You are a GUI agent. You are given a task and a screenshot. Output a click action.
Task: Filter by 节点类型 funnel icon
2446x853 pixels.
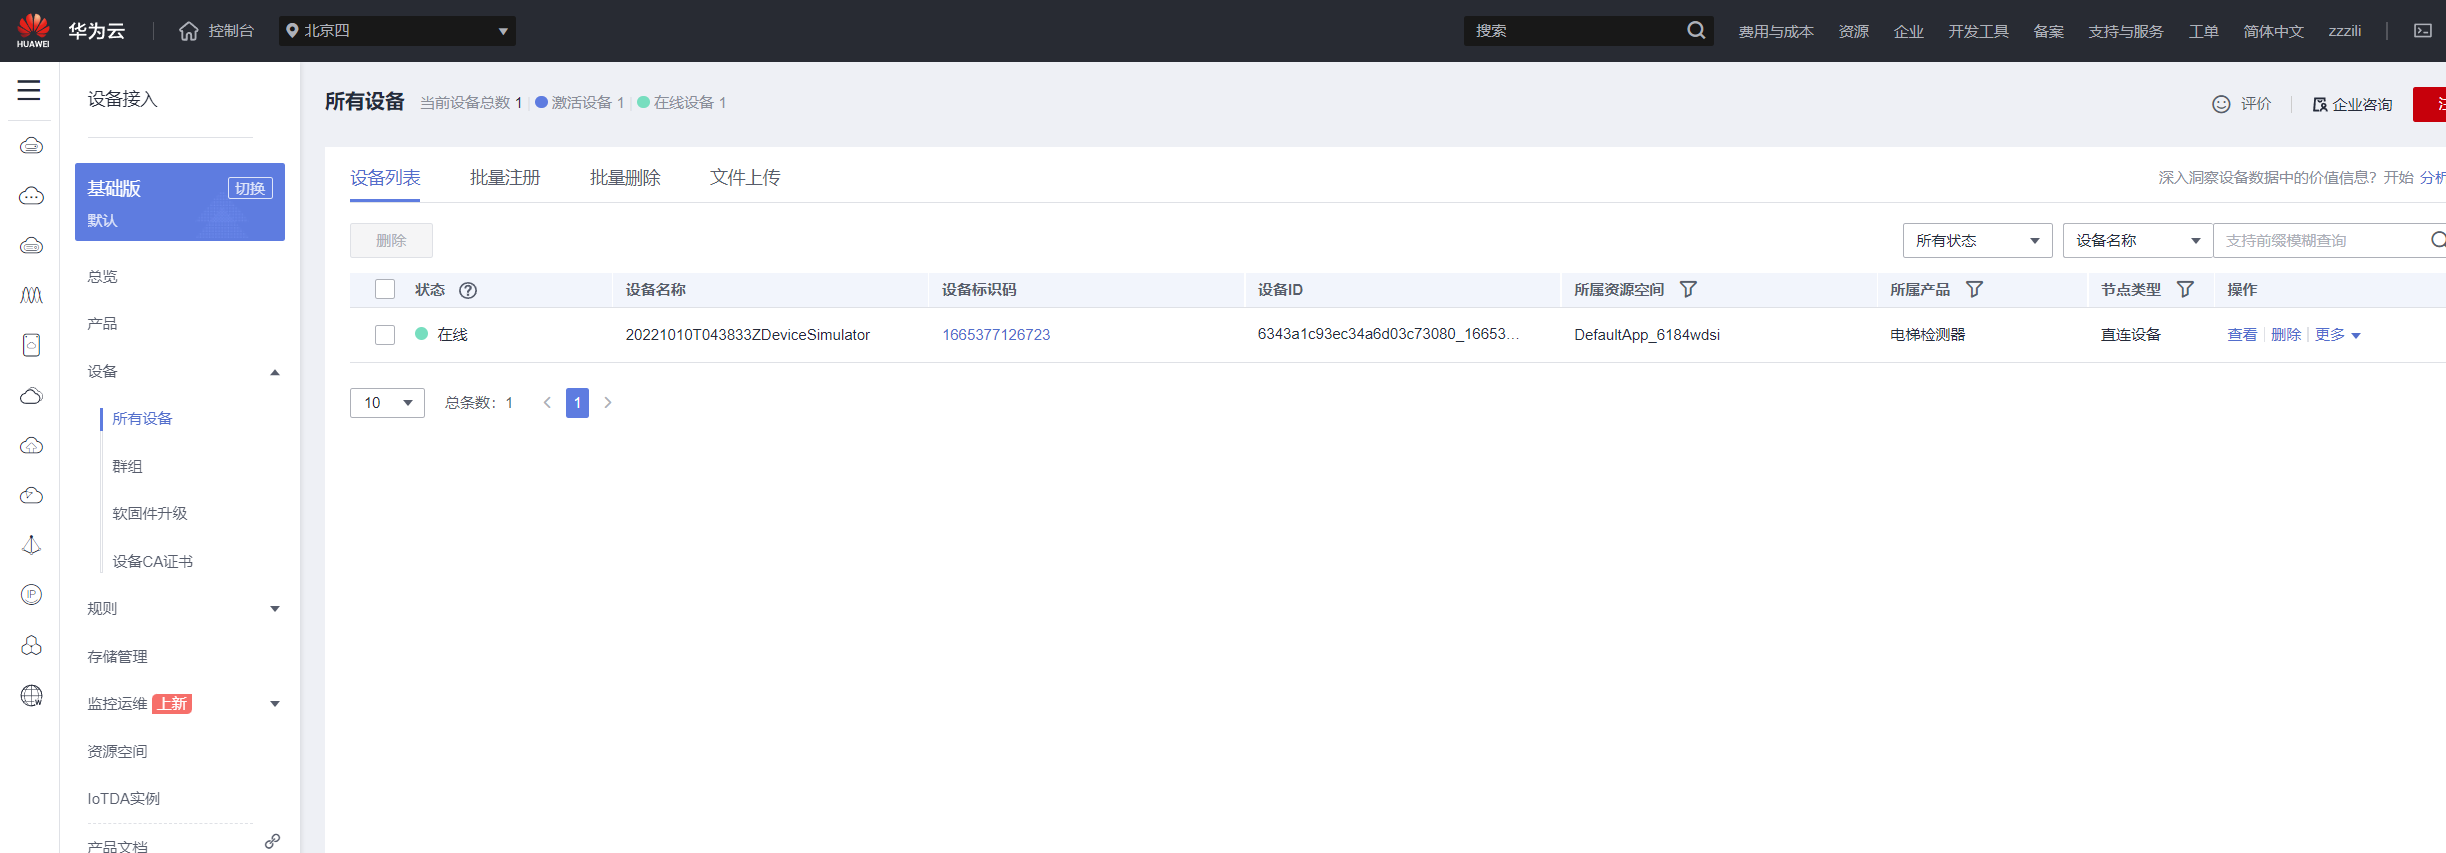click(x=2185, y=289)
